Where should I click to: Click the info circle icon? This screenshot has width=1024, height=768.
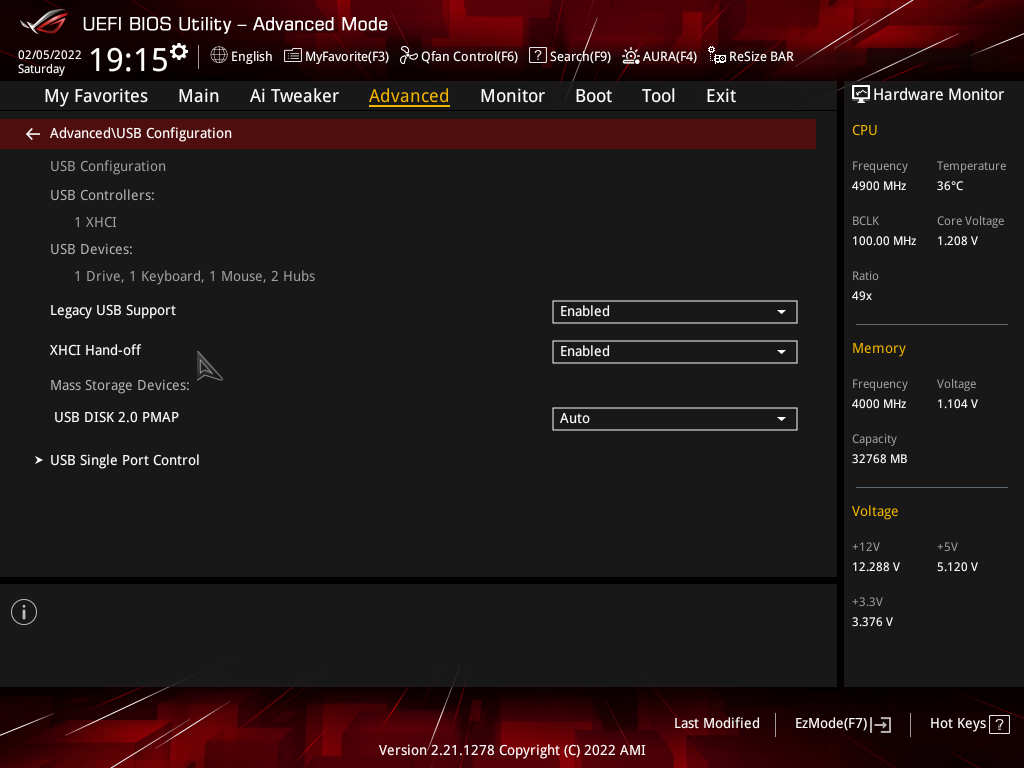[x=24, y=612]
